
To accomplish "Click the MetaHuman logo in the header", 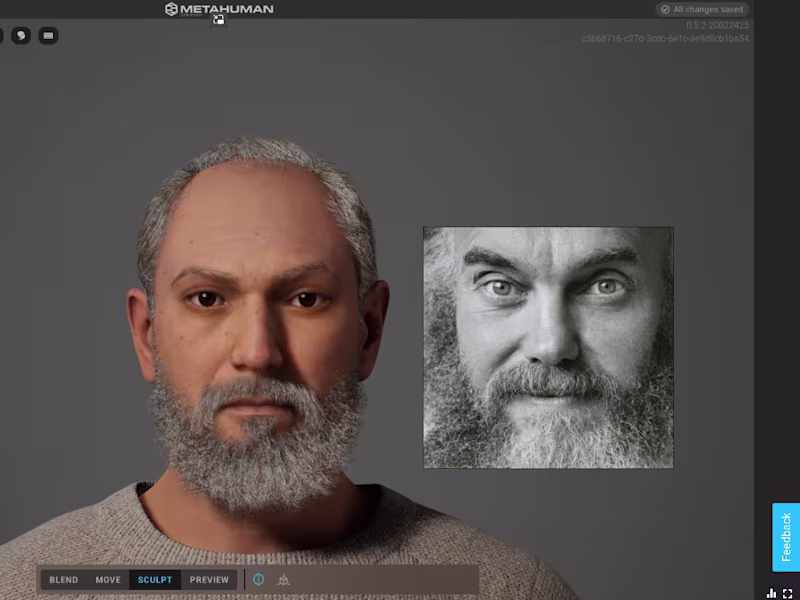I will coord(219,9).
